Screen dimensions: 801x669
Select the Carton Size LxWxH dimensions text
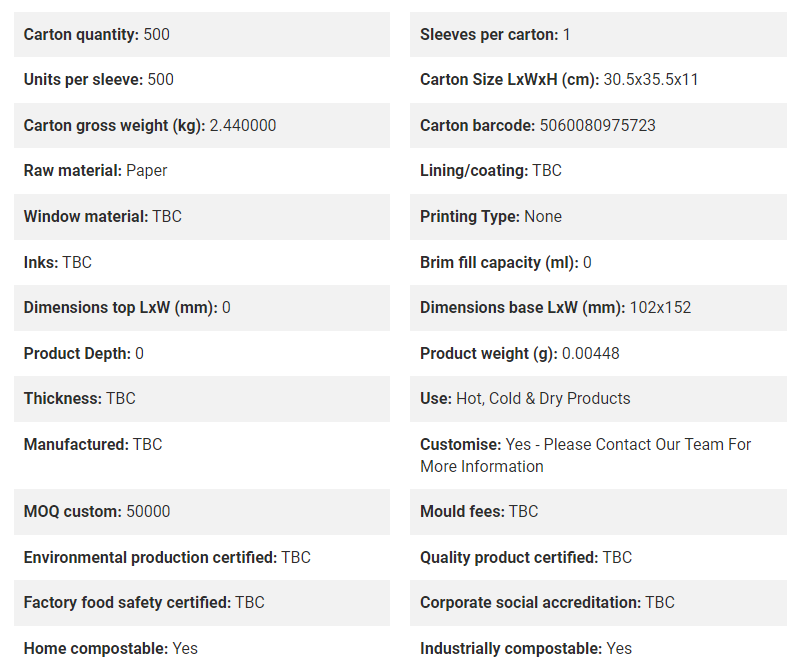coord(651,80)
